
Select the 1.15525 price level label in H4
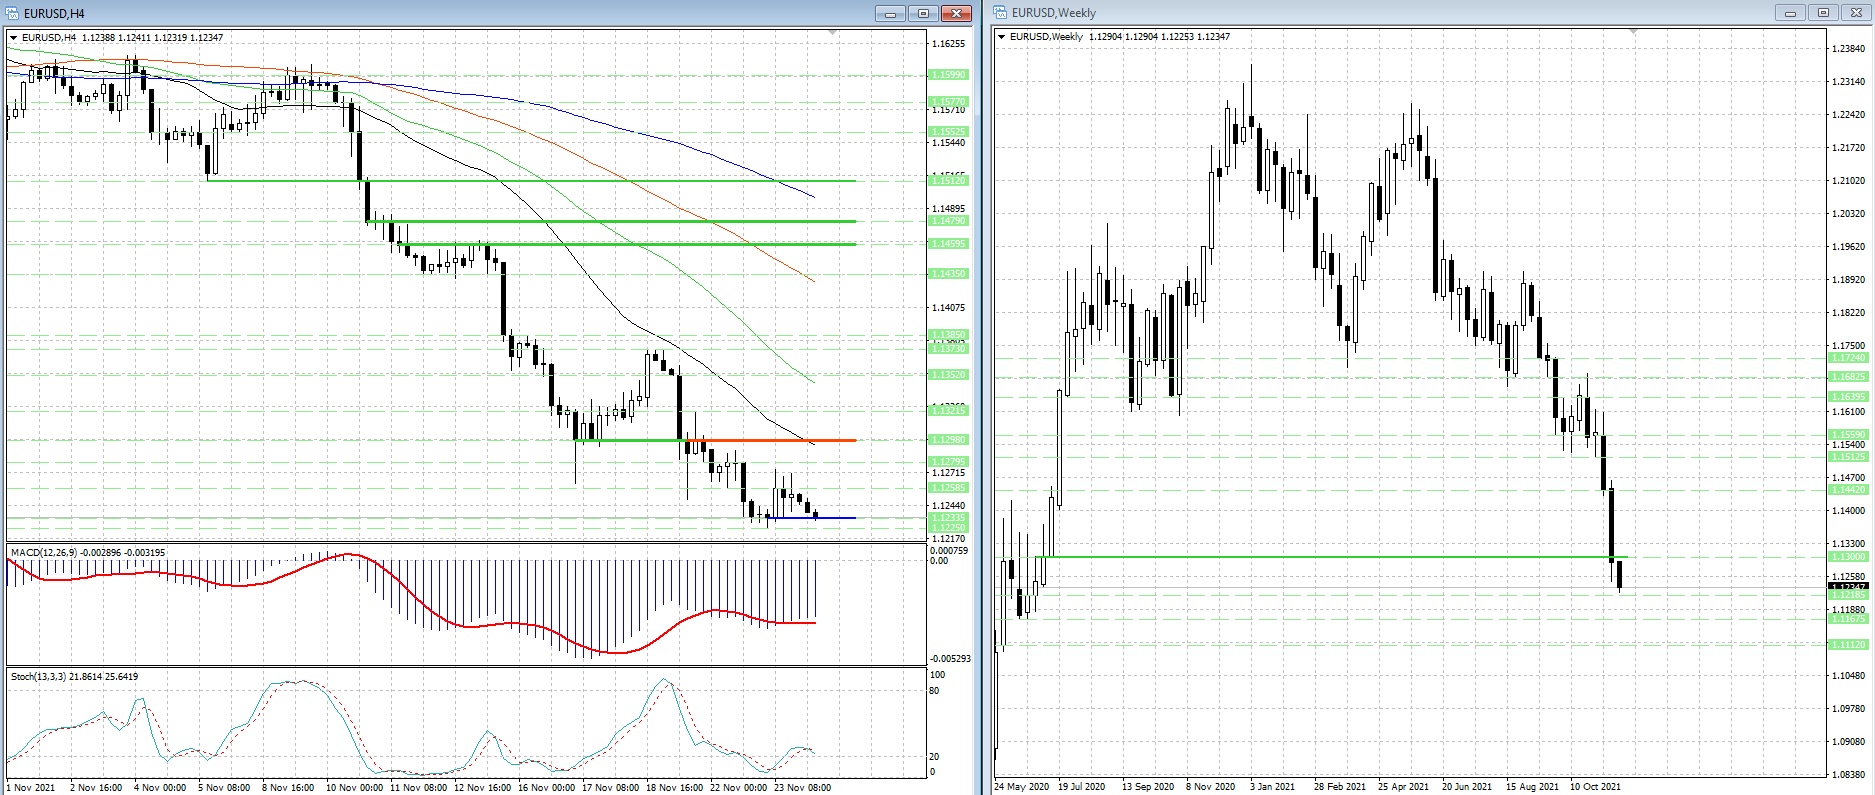coord(948,132)
